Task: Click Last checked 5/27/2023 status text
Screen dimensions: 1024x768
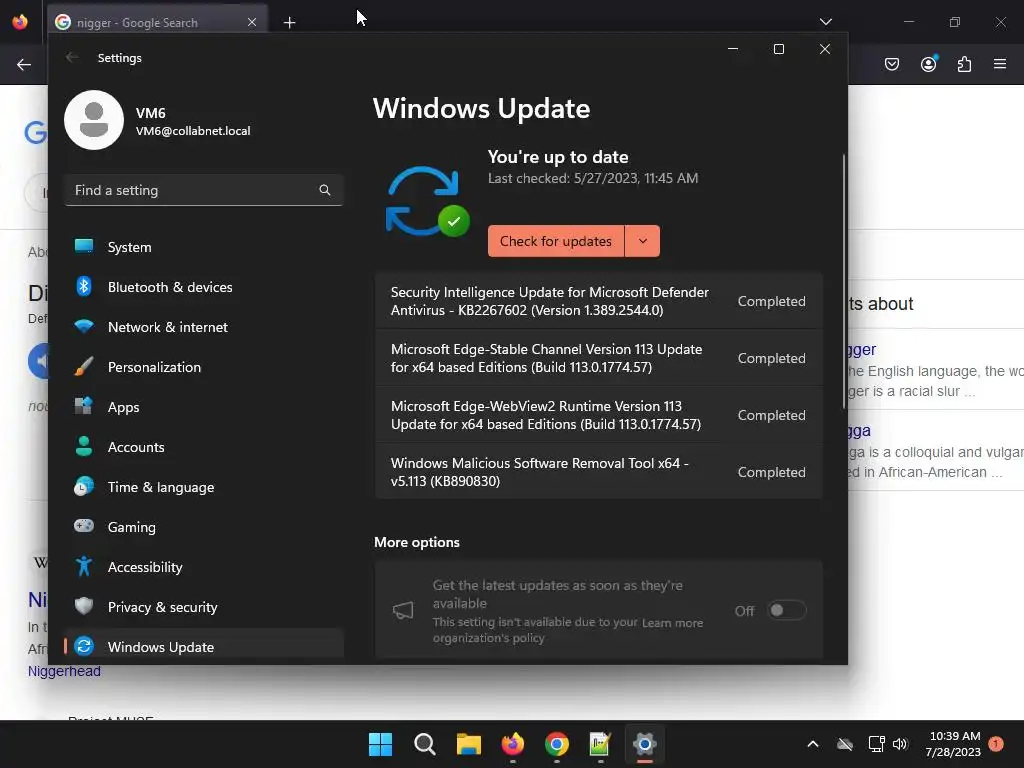Action: coord(593,178)
